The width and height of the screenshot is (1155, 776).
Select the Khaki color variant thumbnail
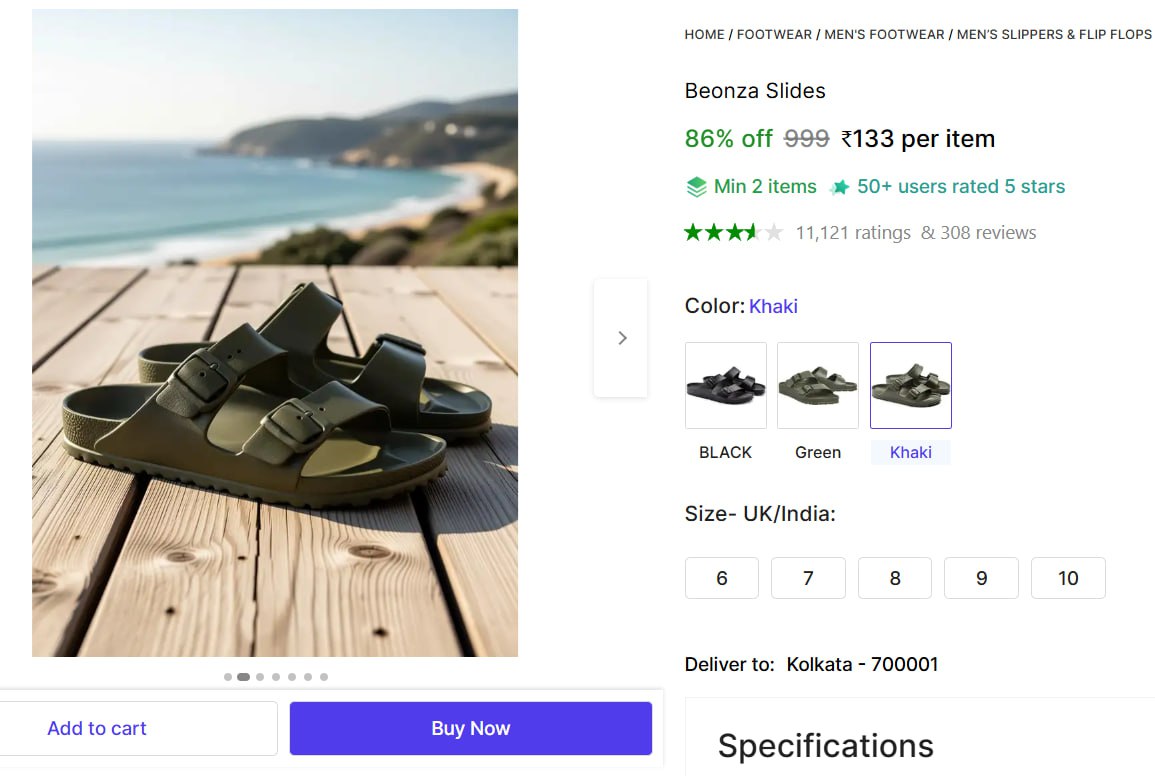[910, 385]
